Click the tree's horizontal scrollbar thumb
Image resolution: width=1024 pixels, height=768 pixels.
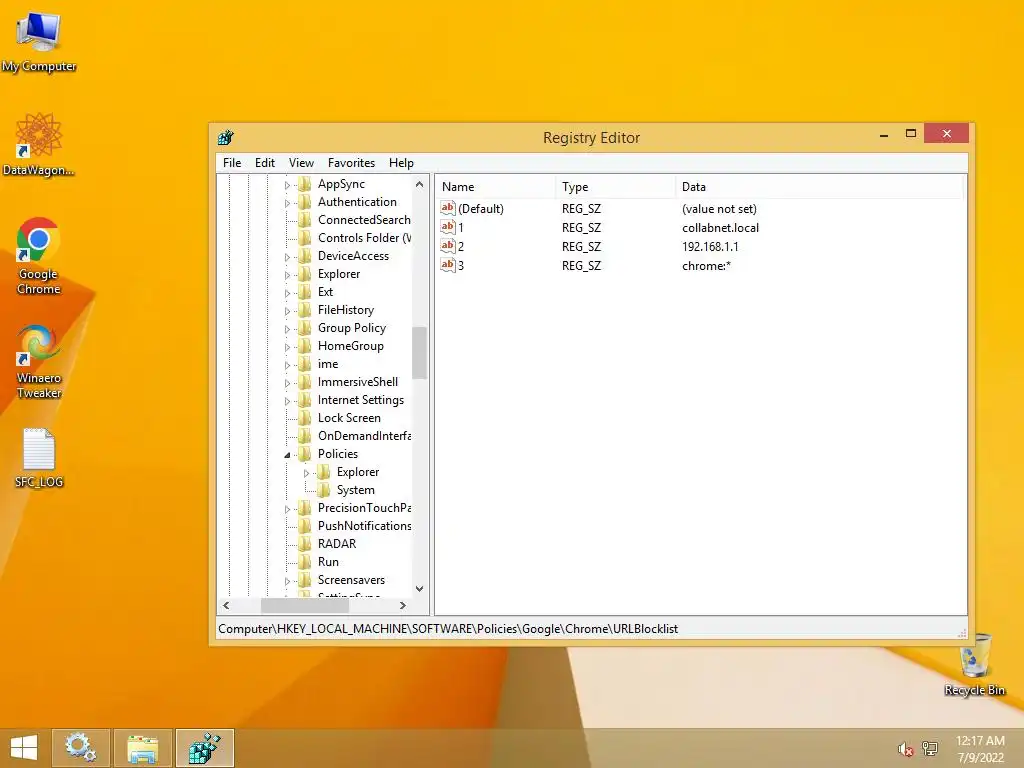point(304,605)
